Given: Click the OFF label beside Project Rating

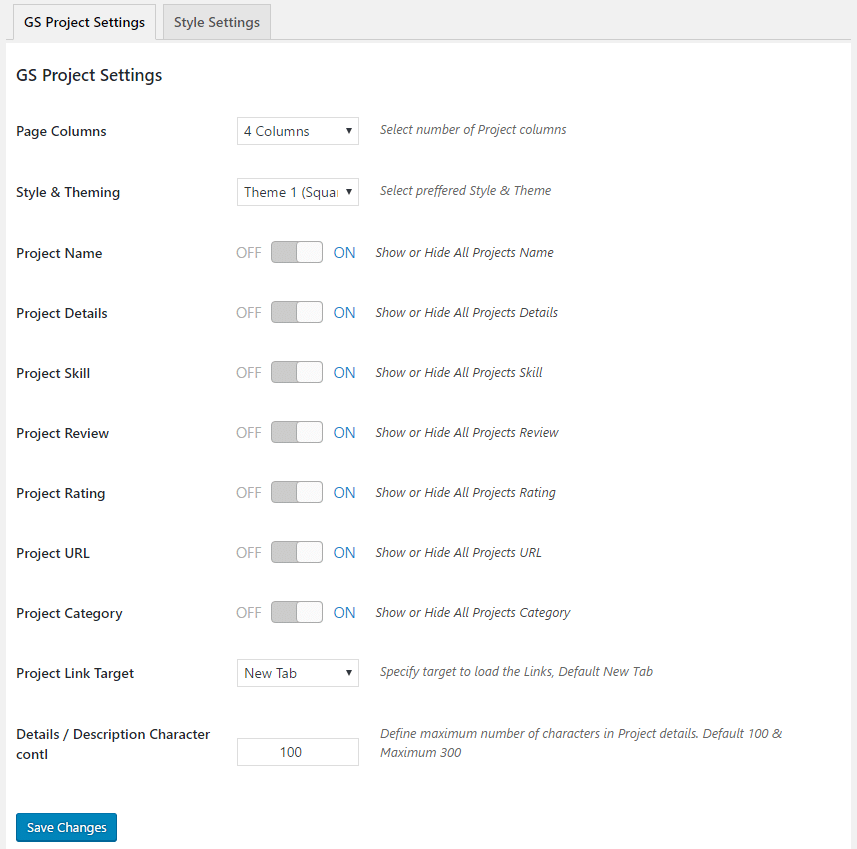Looking at the screenshot, I should 248,492.
